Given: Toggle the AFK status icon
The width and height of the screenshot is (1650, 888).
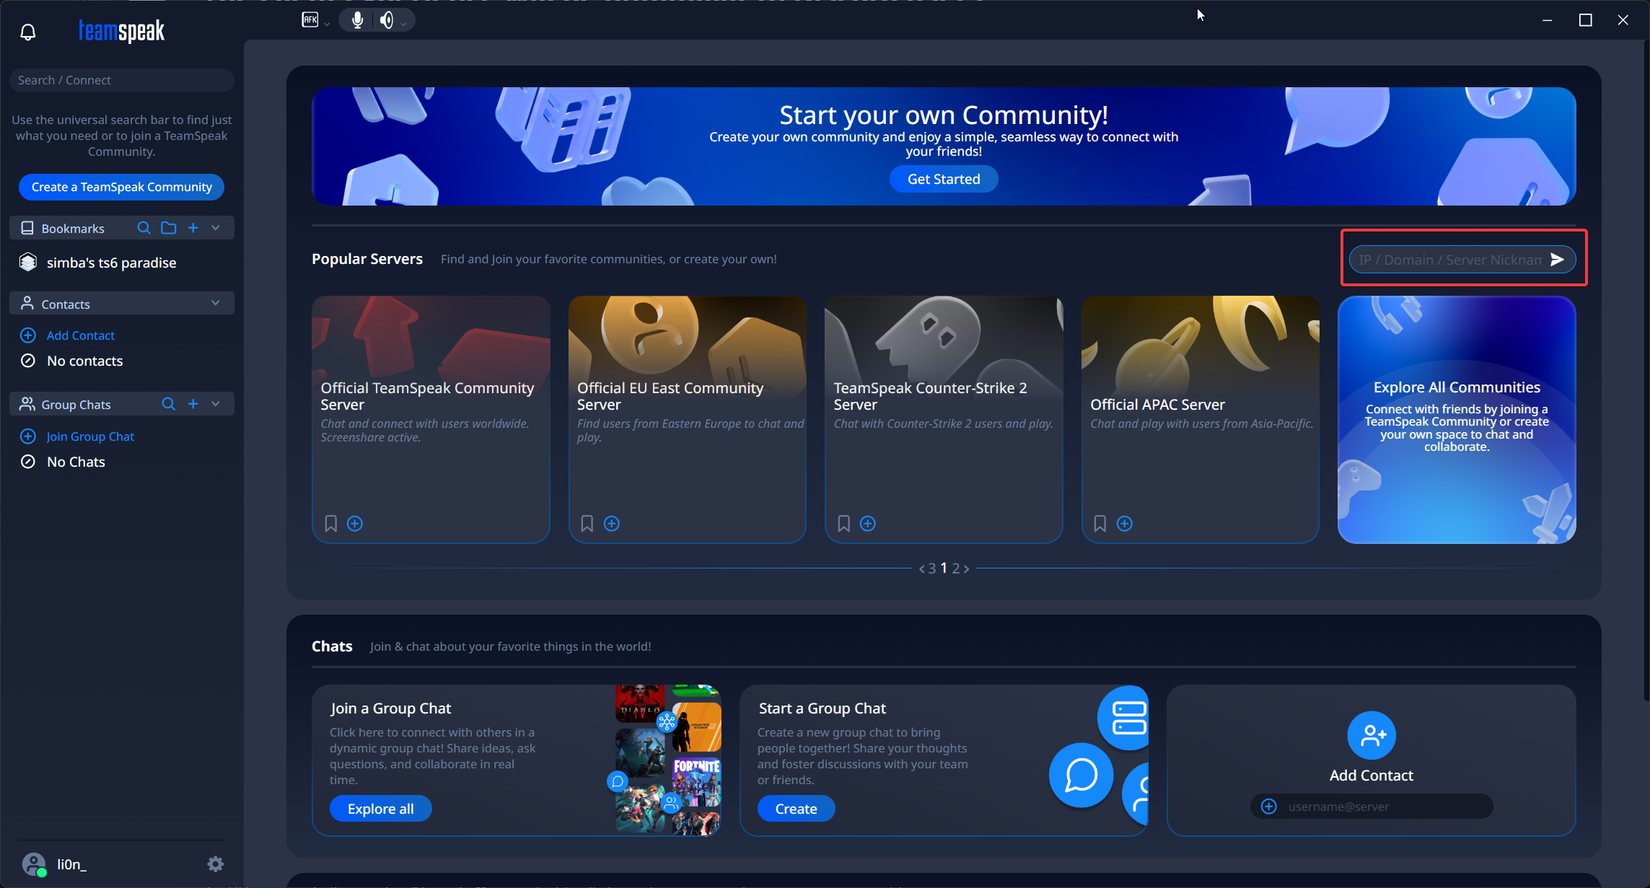Looking at the screenshot, I should (310, 20).
